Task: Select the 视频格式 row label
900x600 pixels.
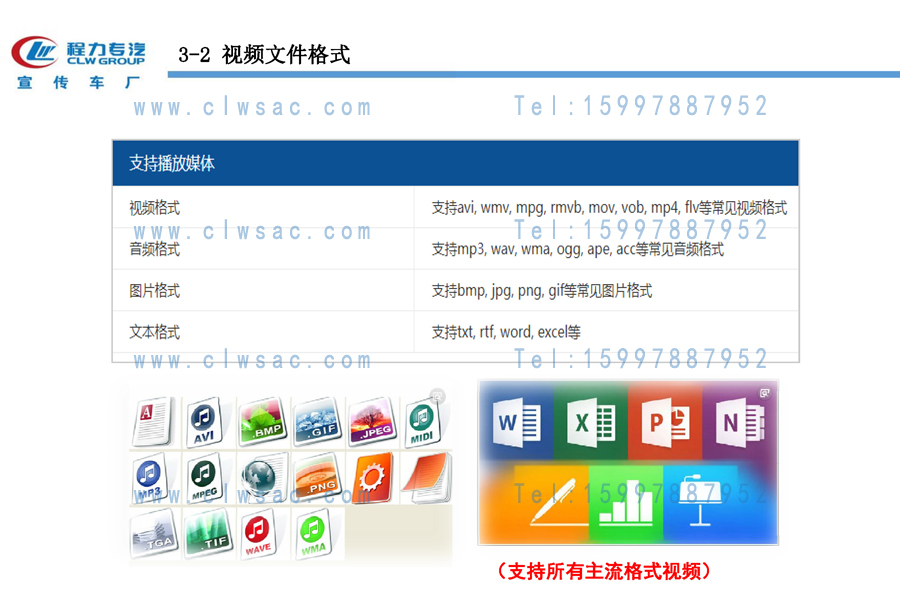Action: [x=154, y=208]
